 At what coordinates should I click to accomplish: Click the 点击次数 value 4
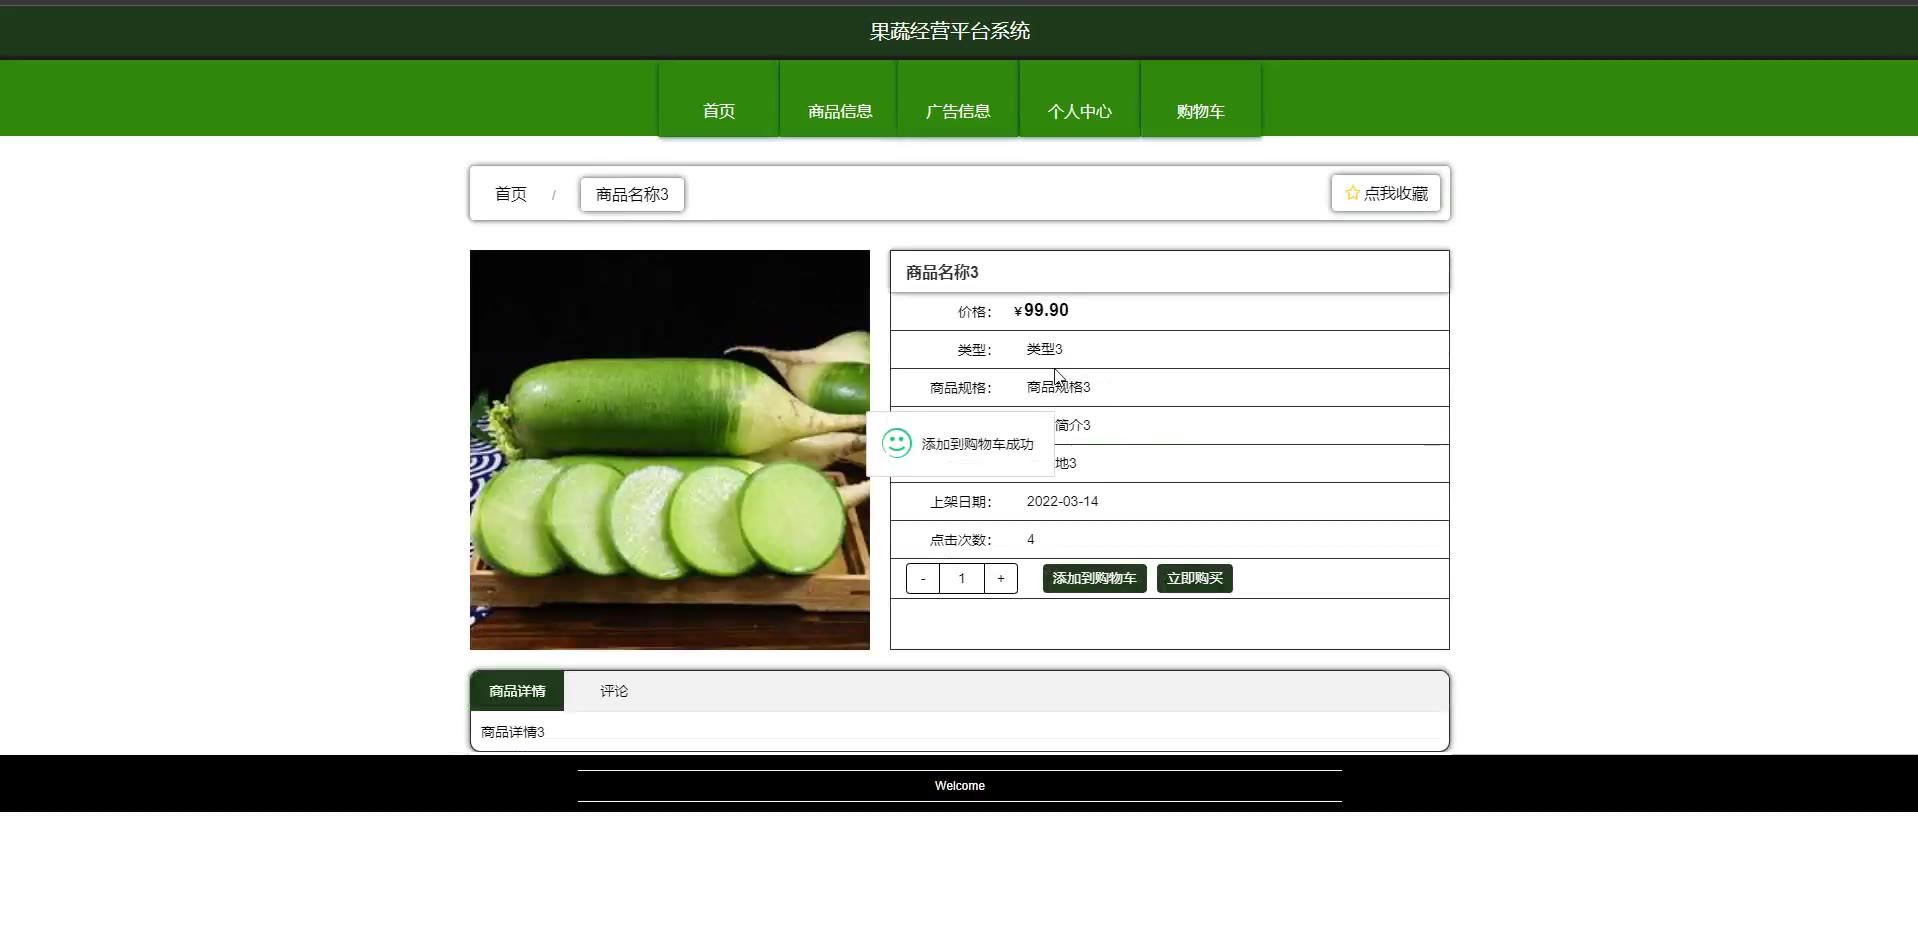pos(1031,539)
